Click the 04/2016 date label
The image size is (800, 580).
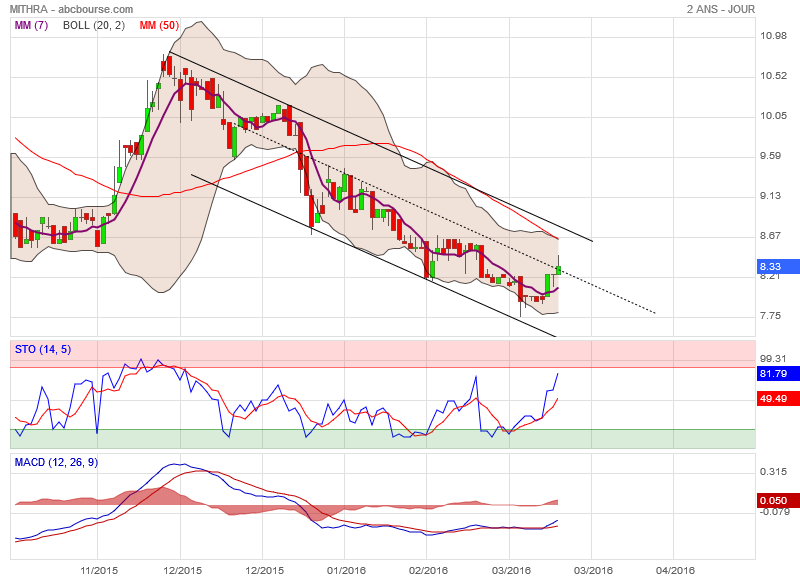click(676, 570)
